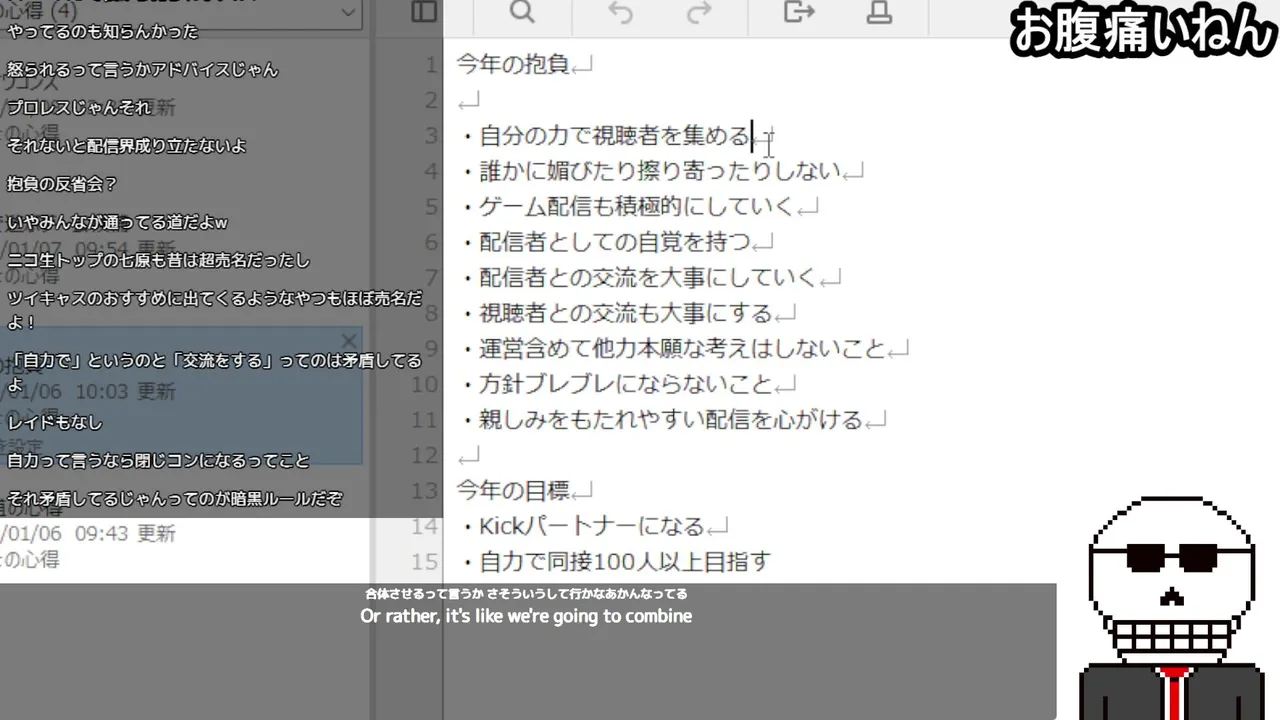
Task: Click the heading line 今年の抱負
Action: 513,65
